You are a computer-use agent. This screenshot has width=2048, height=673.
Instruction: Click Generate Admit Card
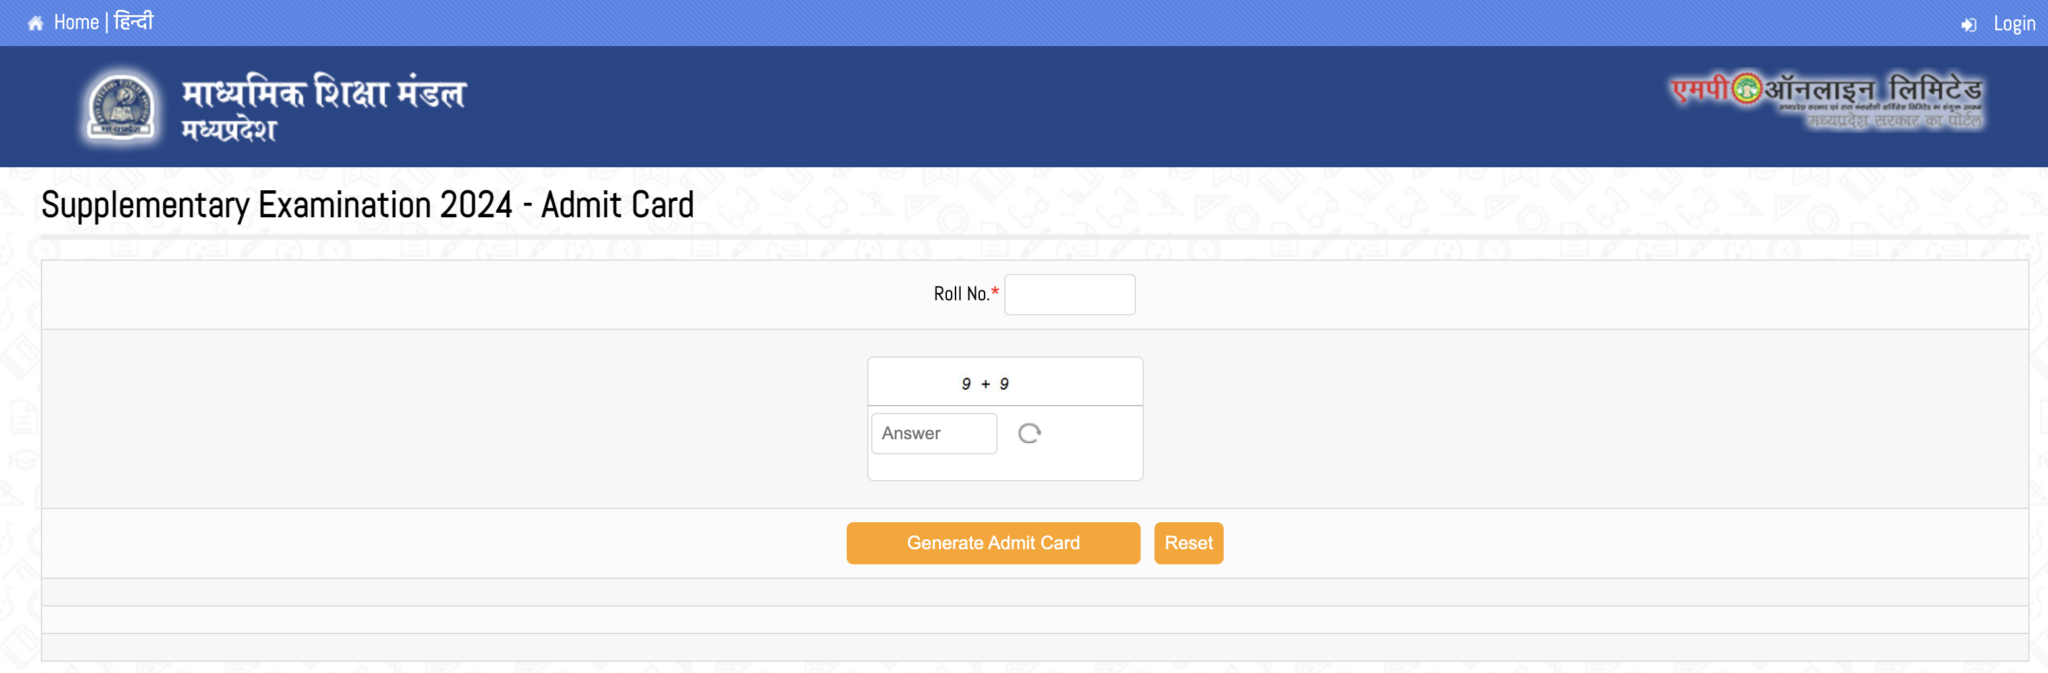pyautogui.click(x=993, y=543)
